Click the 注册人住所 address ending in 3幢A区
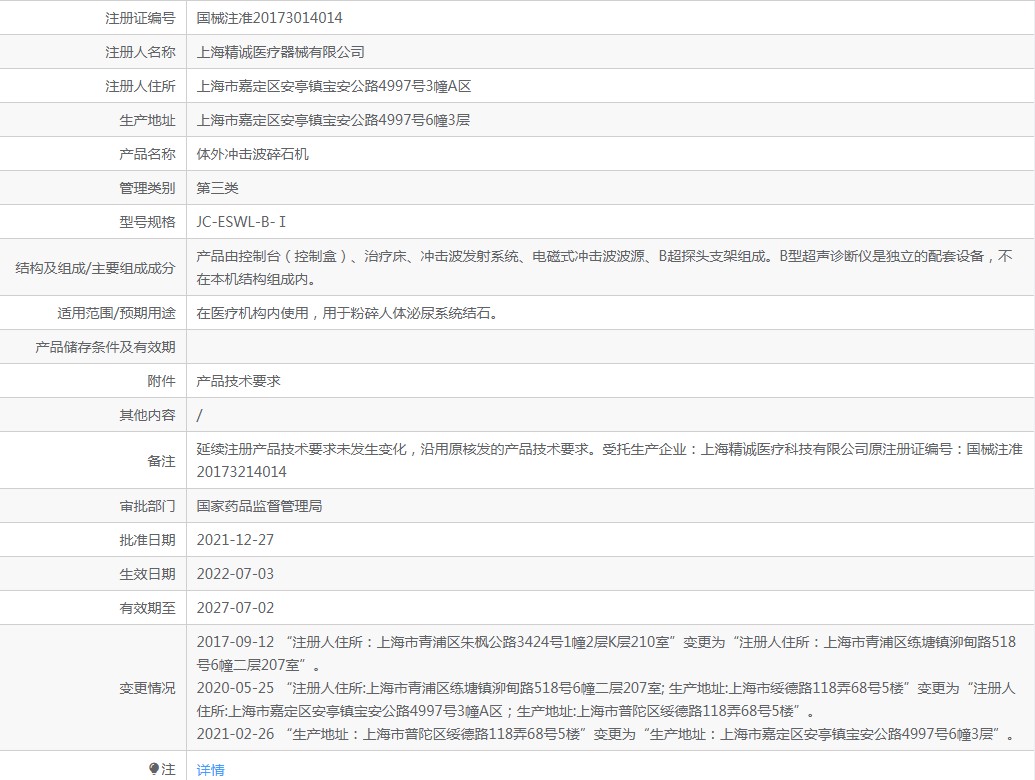1035x780 pixels. (x=334, y=86)
